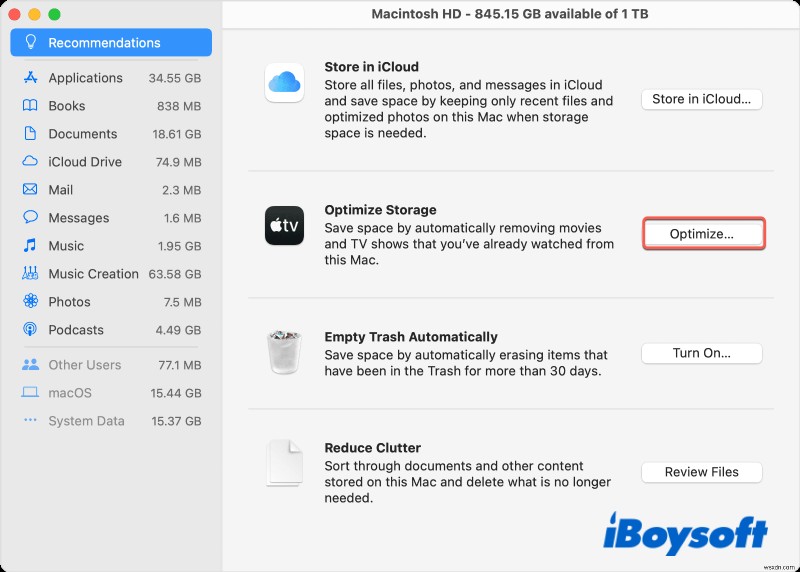Click the 4.49 GB Podcasts size
The image size is (800, 572).
click(178, 330)
